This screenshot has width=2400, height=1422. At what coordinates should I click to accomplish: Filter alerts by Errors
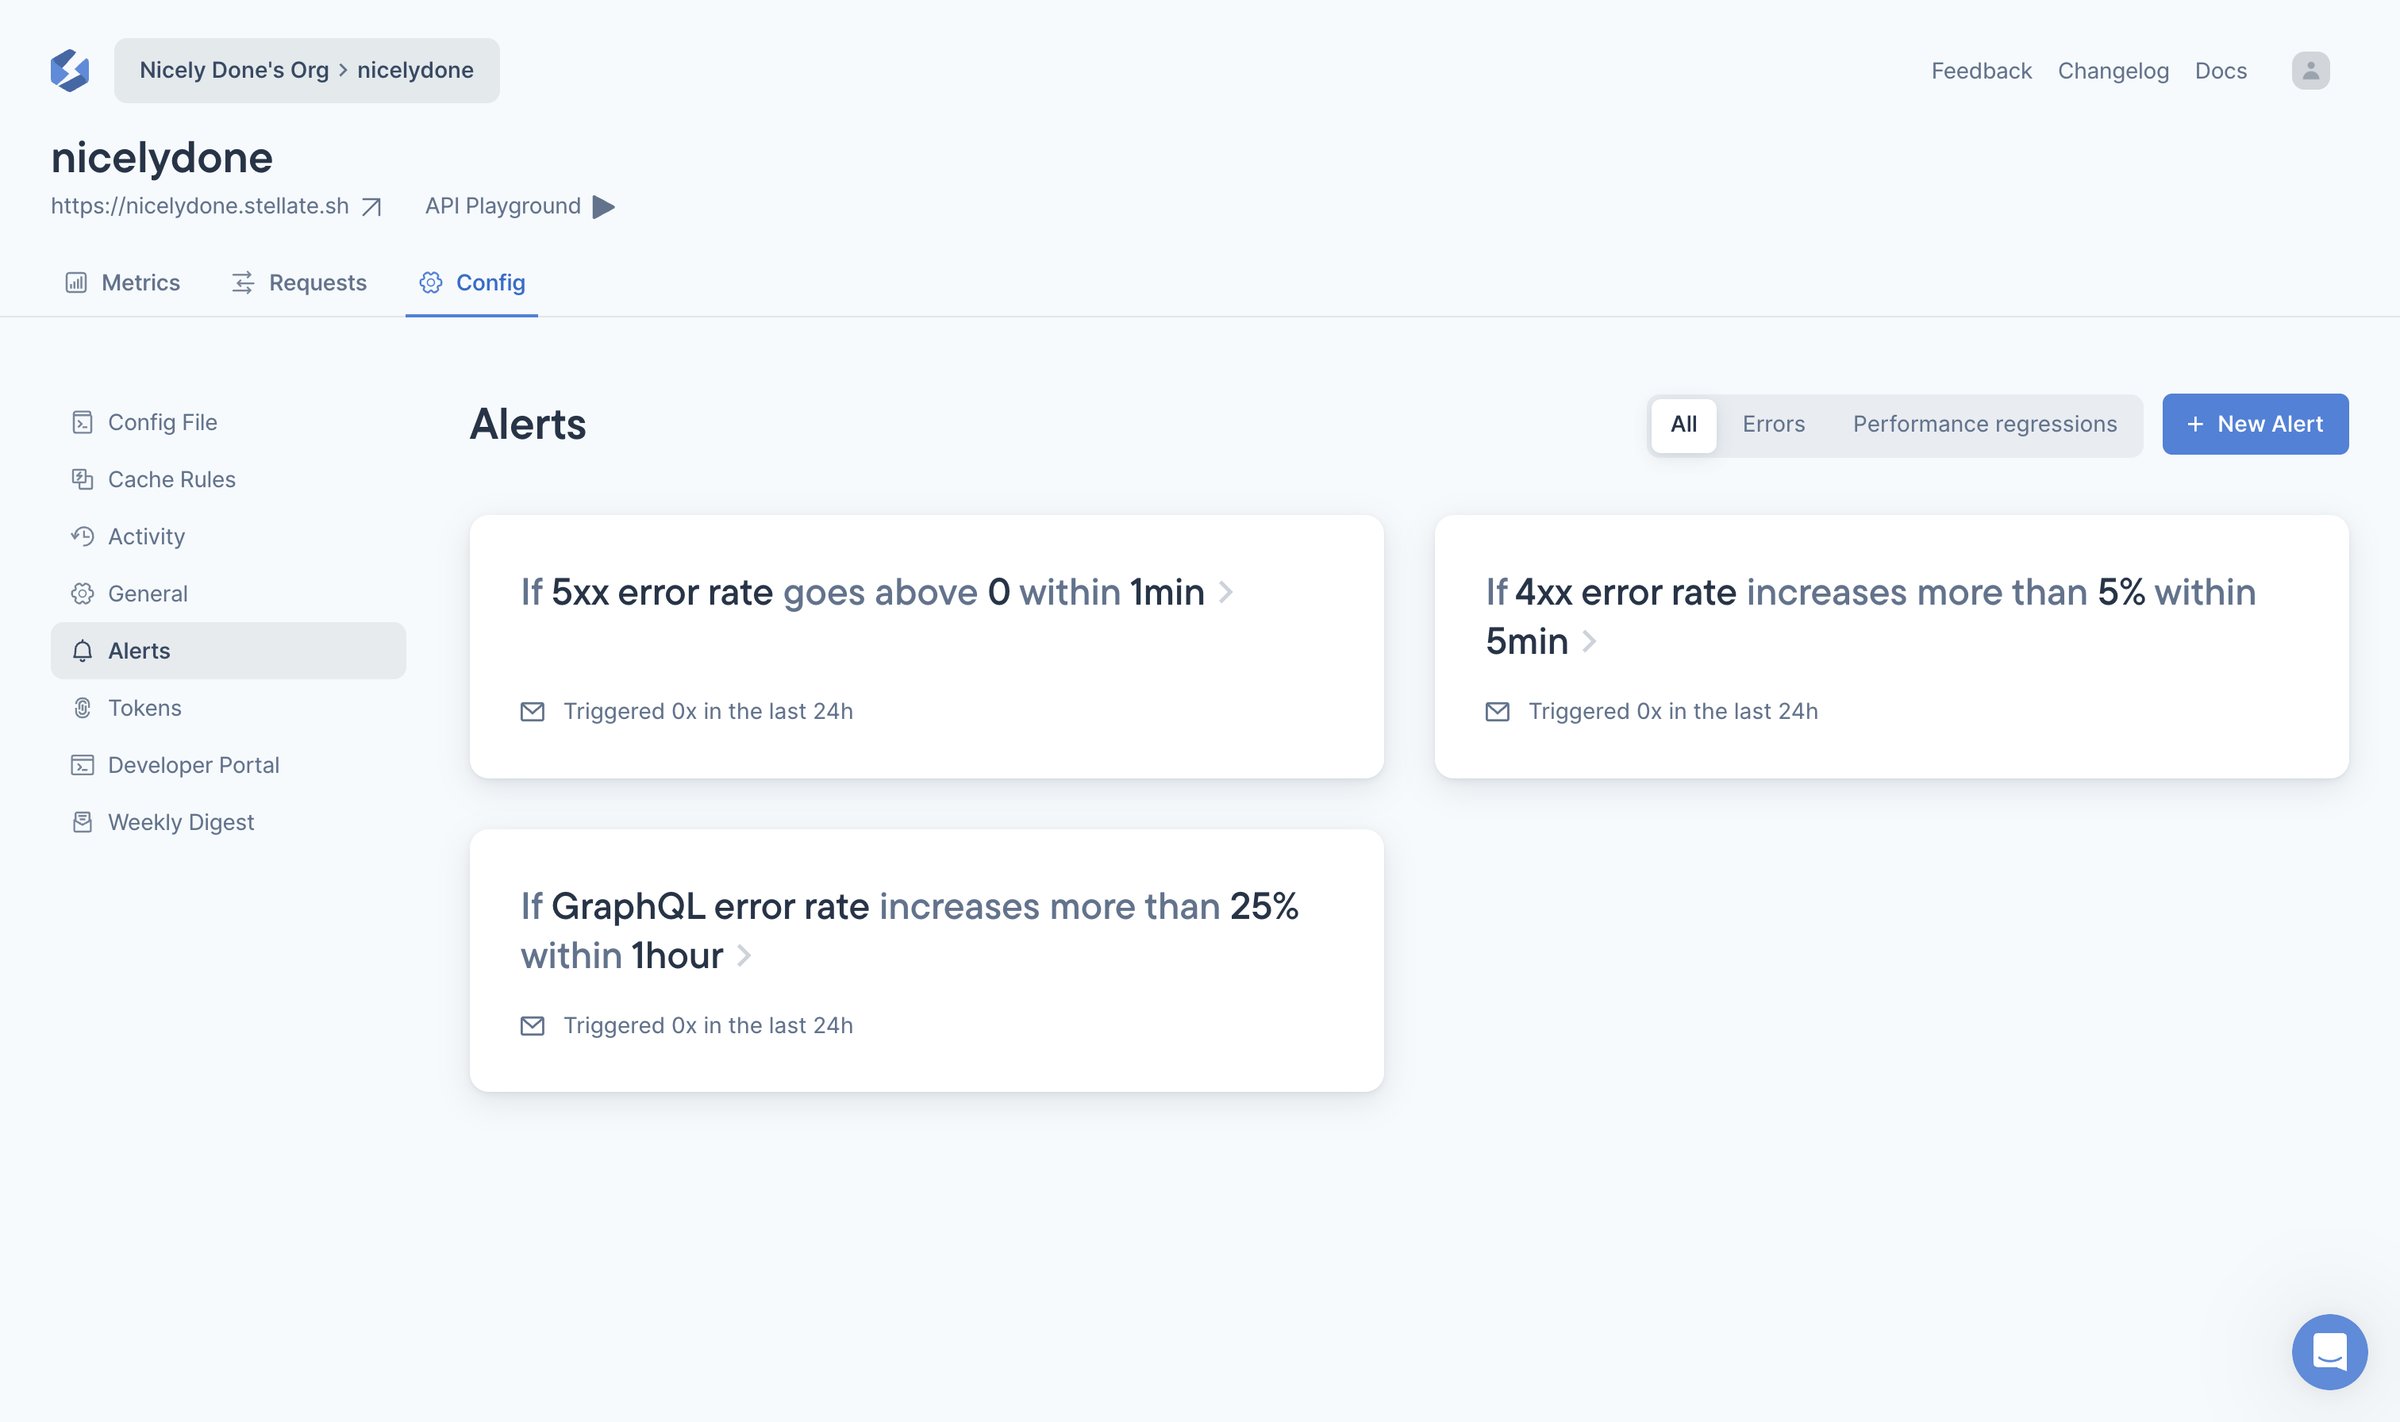point(1773,424)
